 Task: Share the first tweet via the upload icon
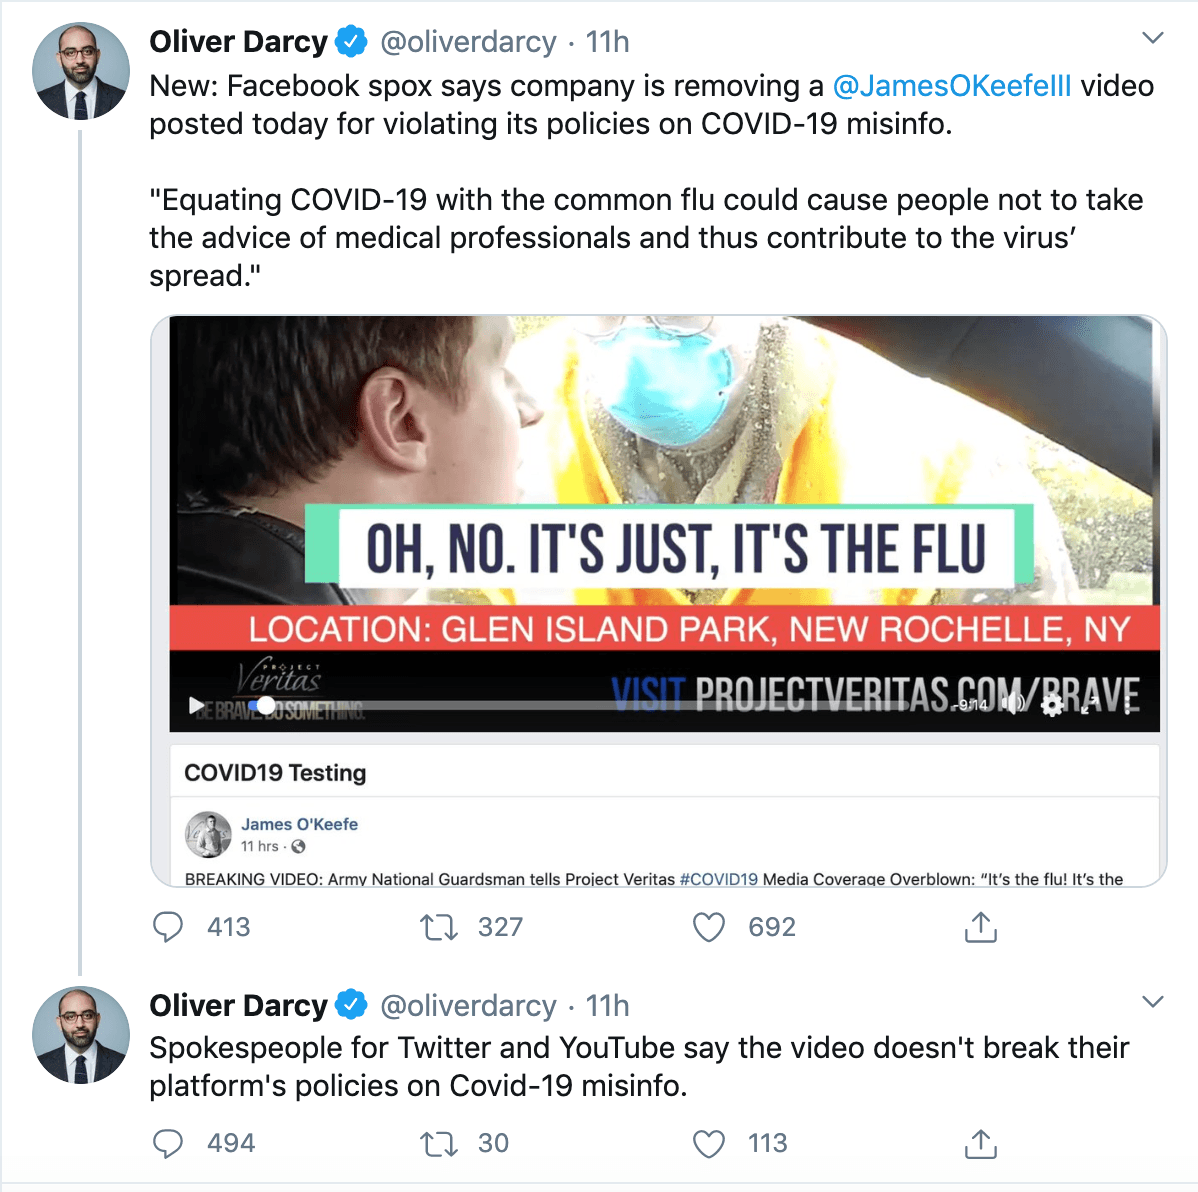pos(981,927)
